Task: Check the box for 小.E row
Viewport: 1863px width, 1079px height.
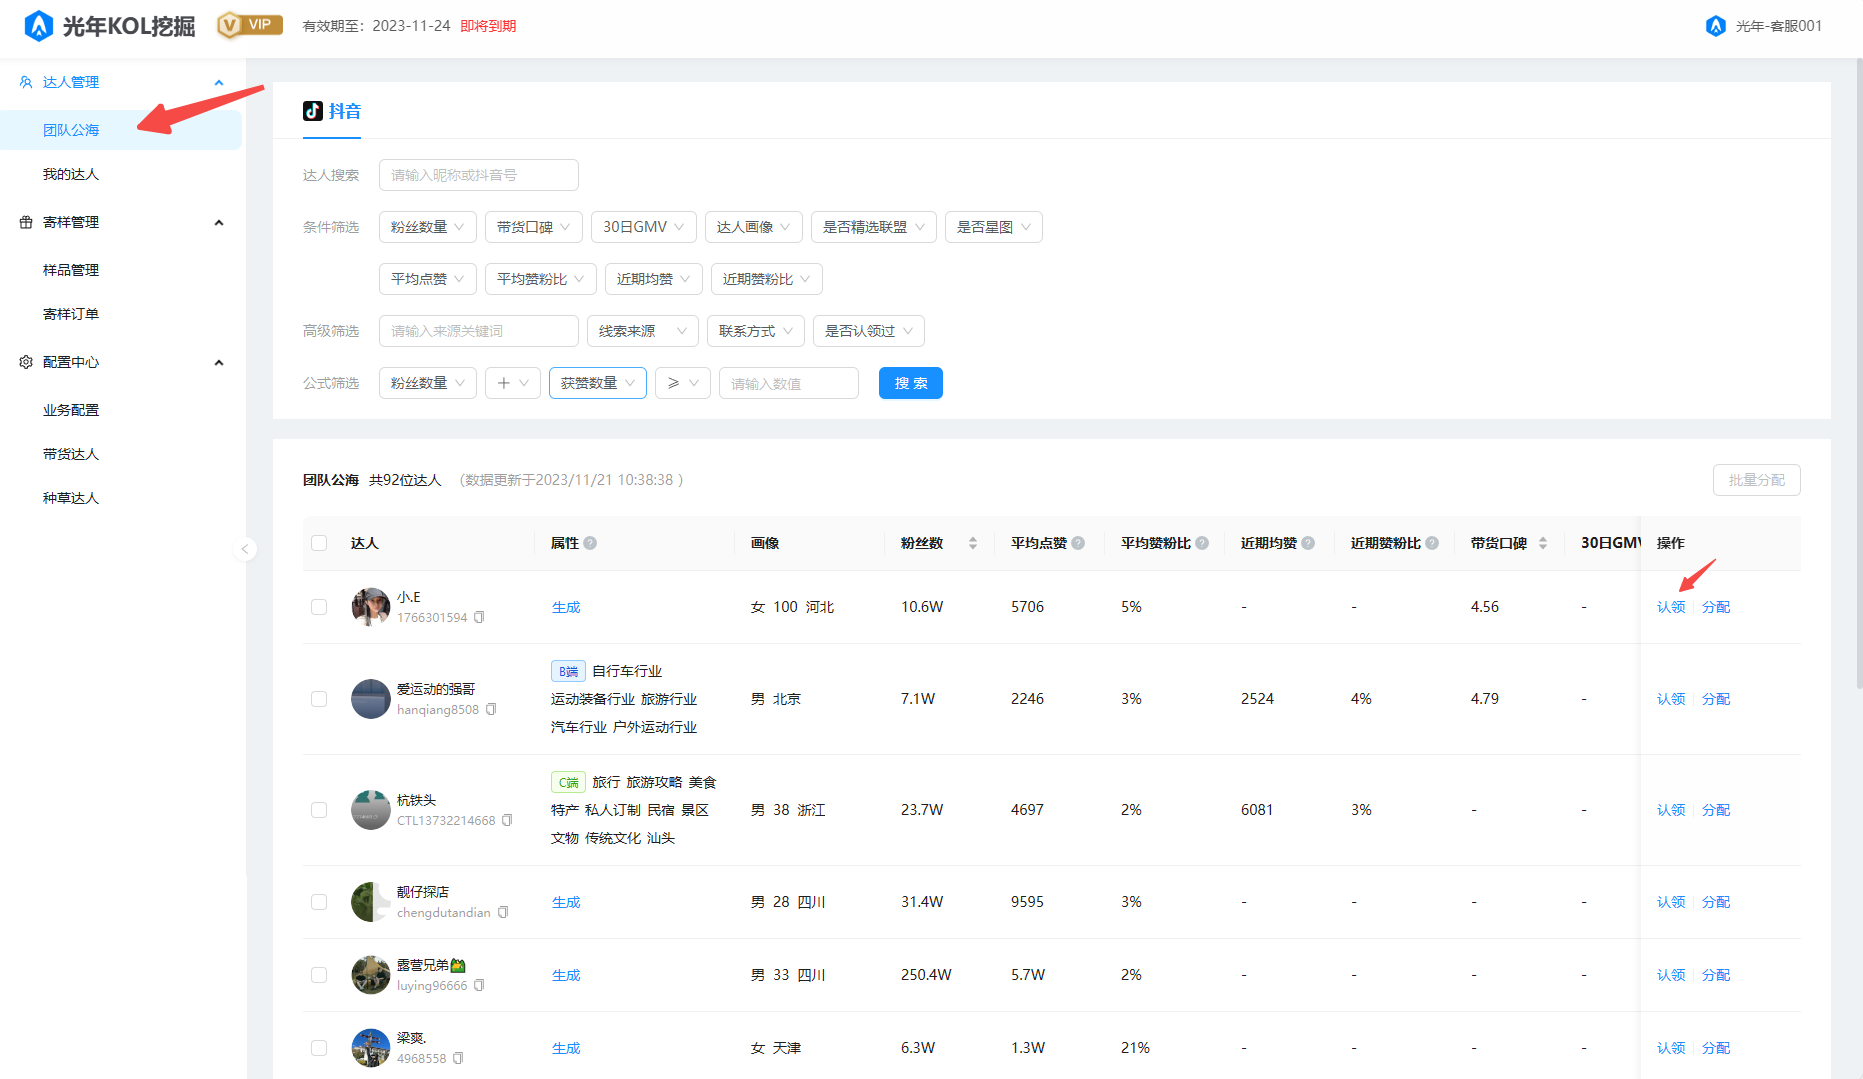Action: tap(319, 607)
